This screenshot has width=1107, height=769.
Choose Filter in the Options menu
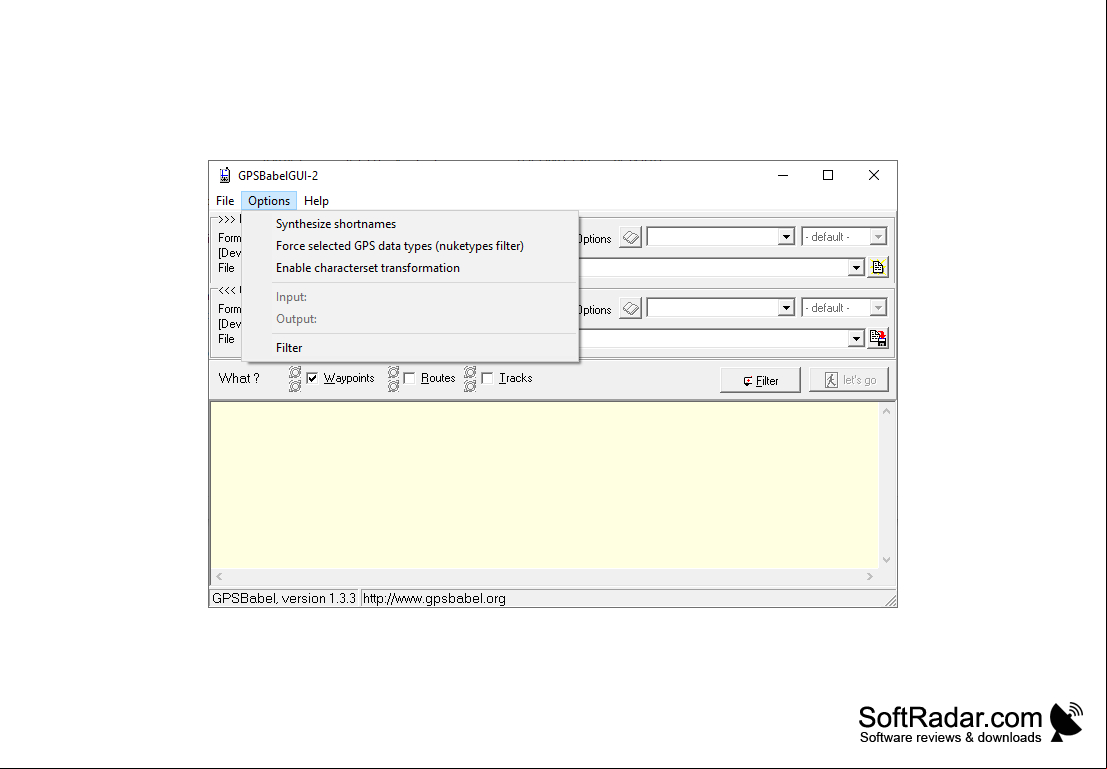[409, 347]
